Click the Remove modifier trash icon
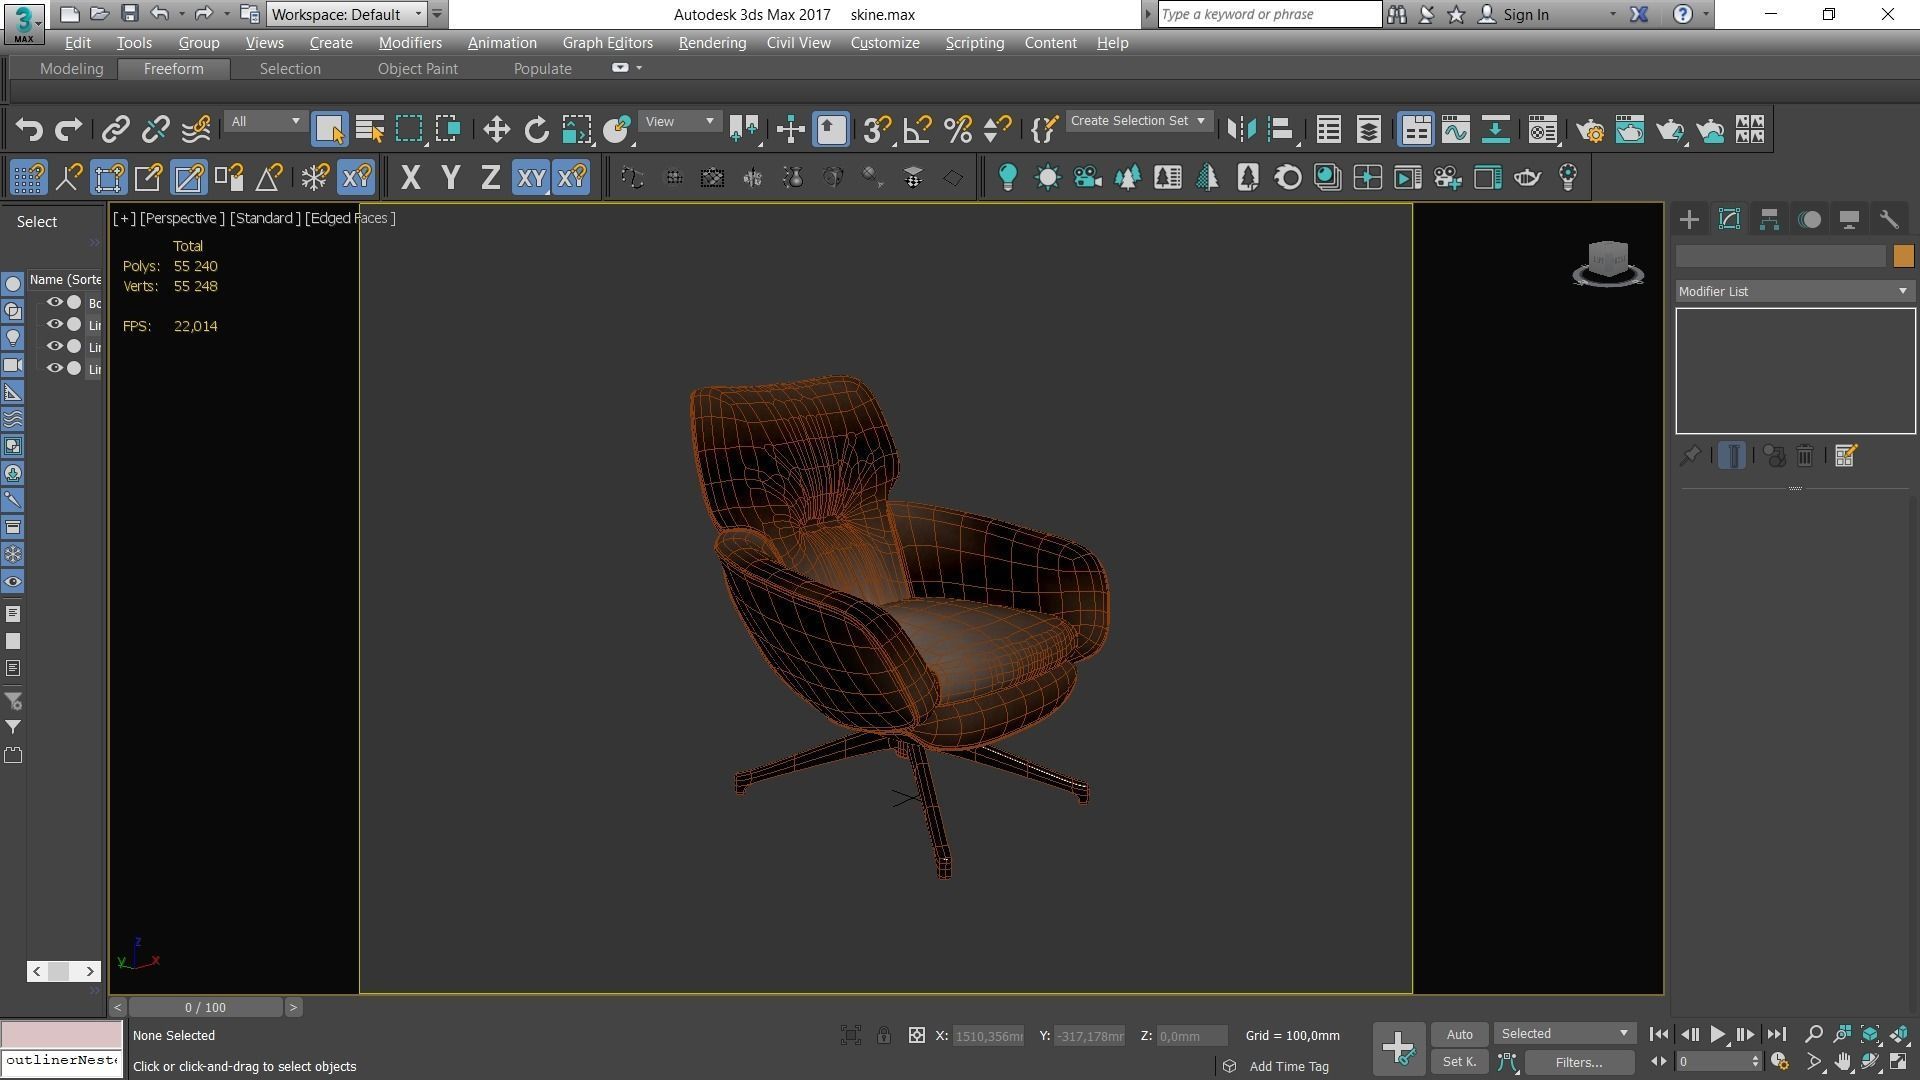 [x=1805, y=456]
